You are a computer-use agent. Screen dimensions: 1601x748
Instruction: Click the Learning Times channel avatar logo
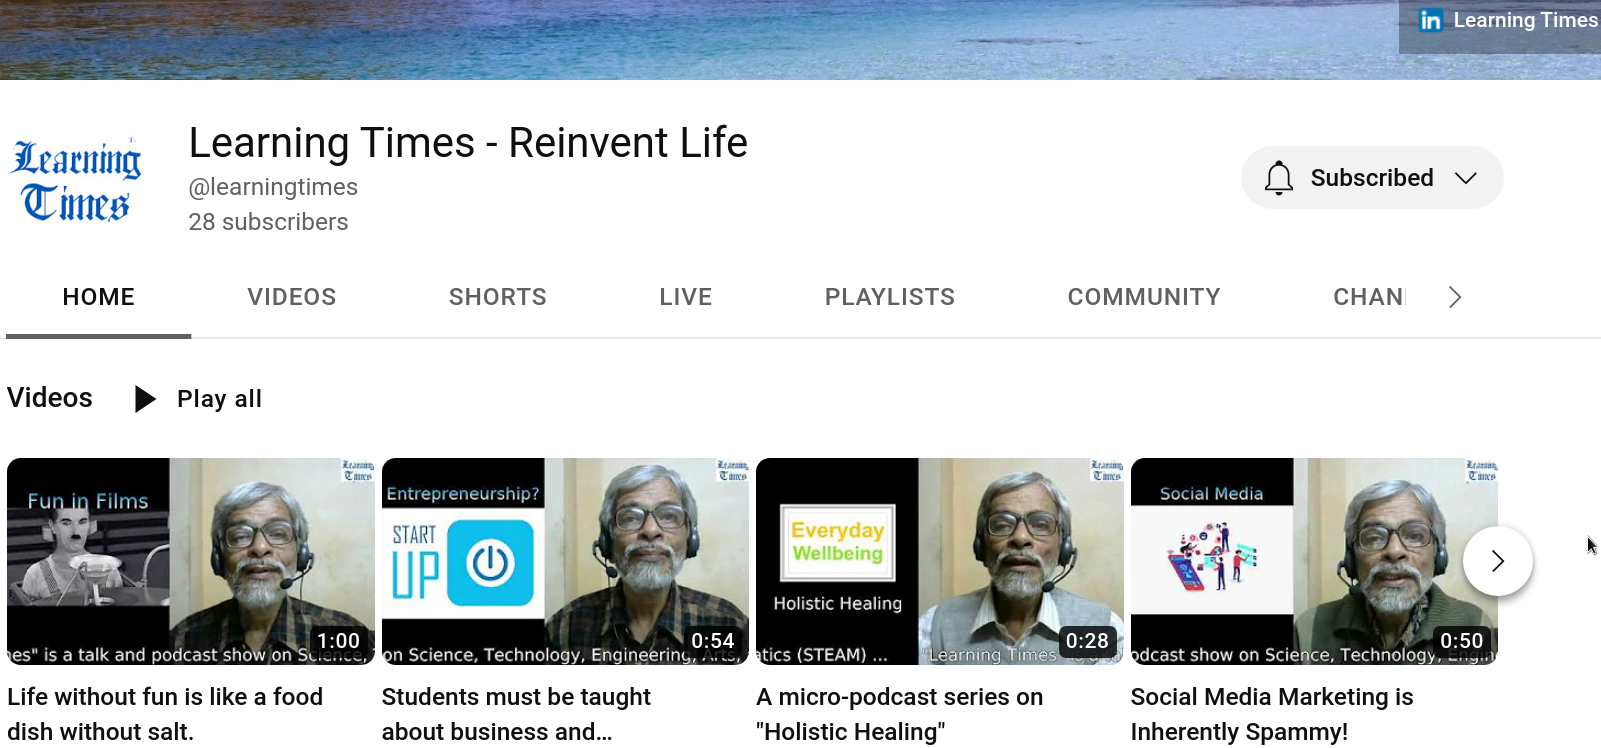(76, 179)
